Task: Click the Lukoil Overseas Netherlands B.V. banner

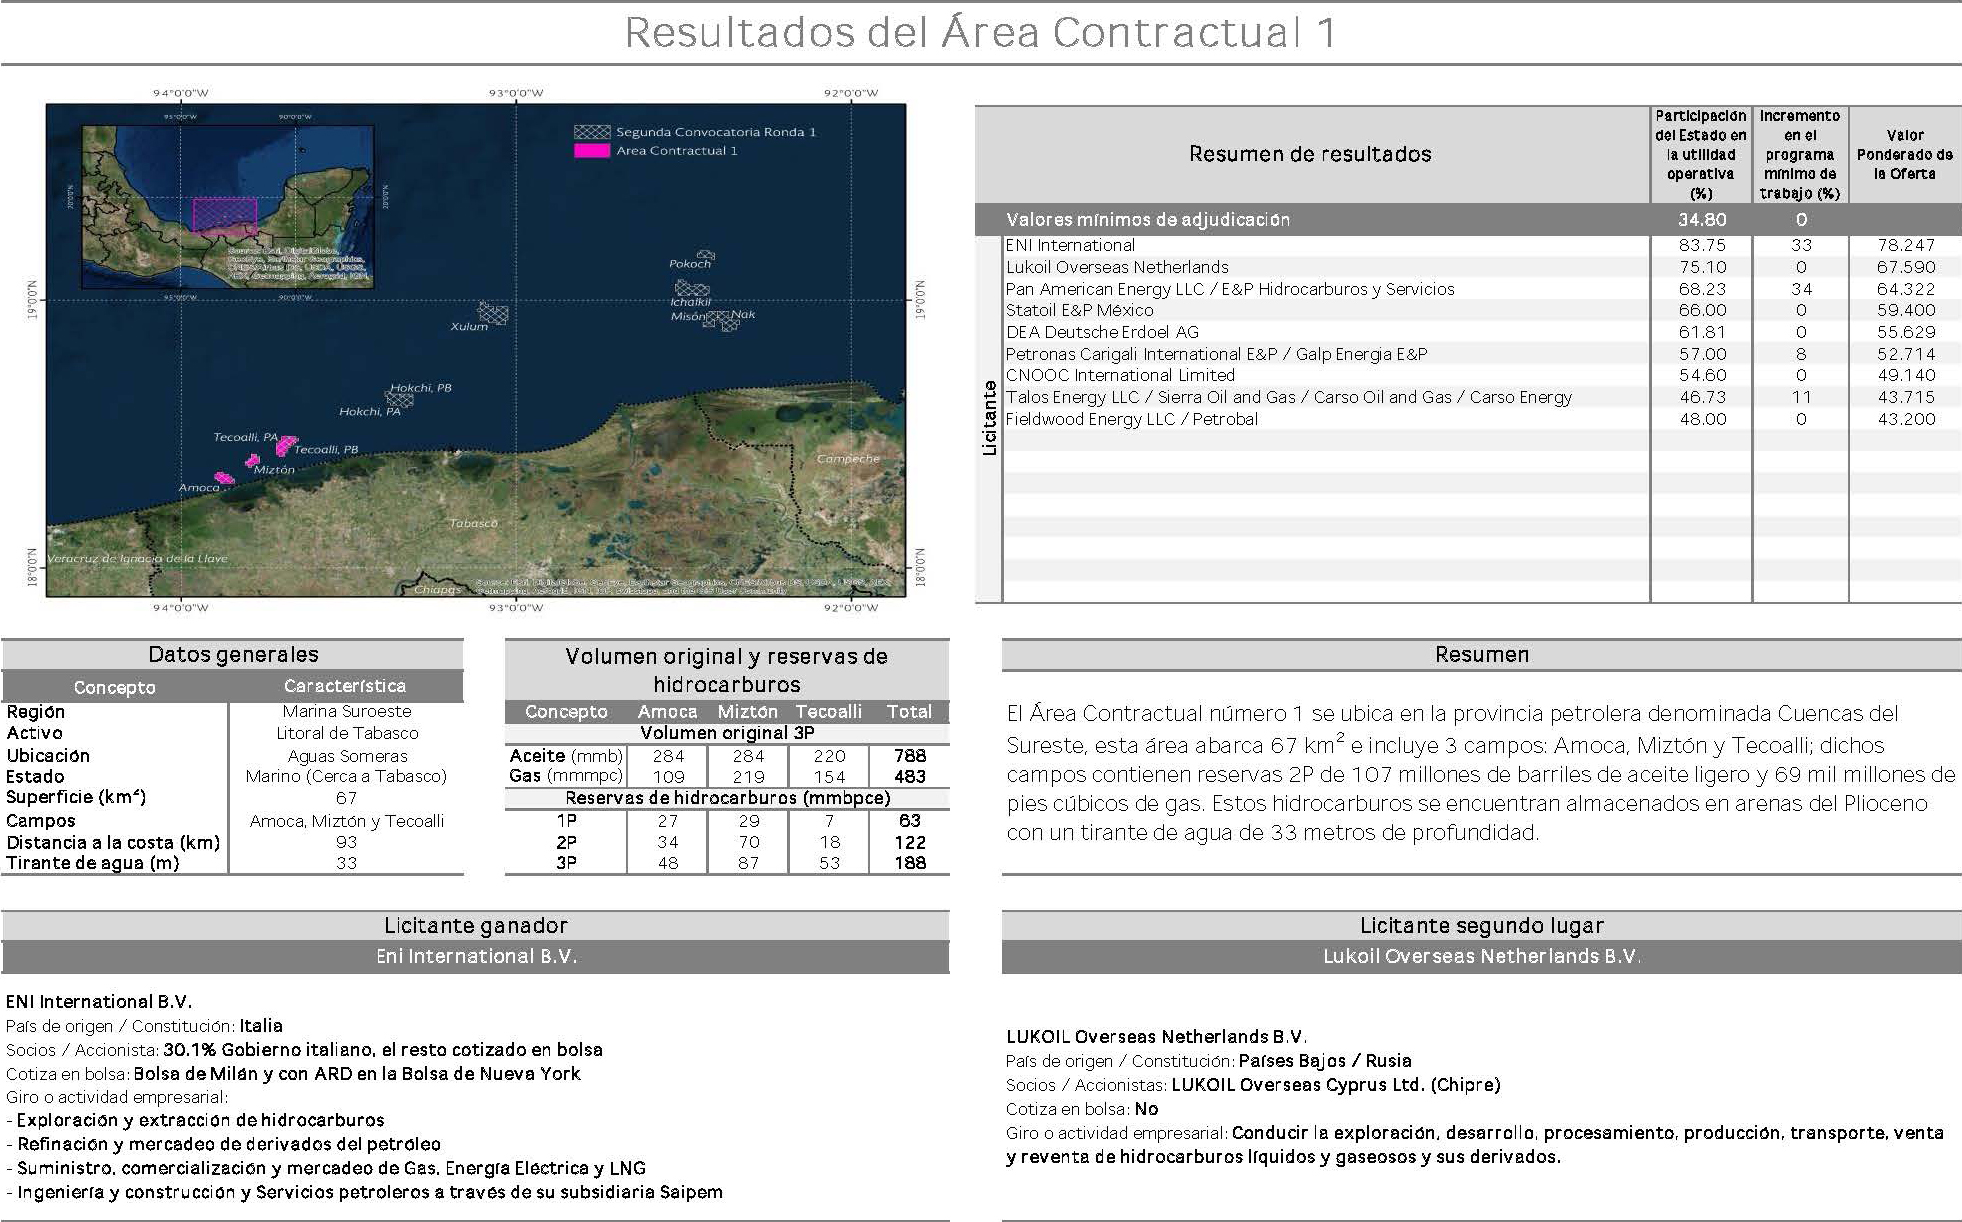Action: [1481, 957]
